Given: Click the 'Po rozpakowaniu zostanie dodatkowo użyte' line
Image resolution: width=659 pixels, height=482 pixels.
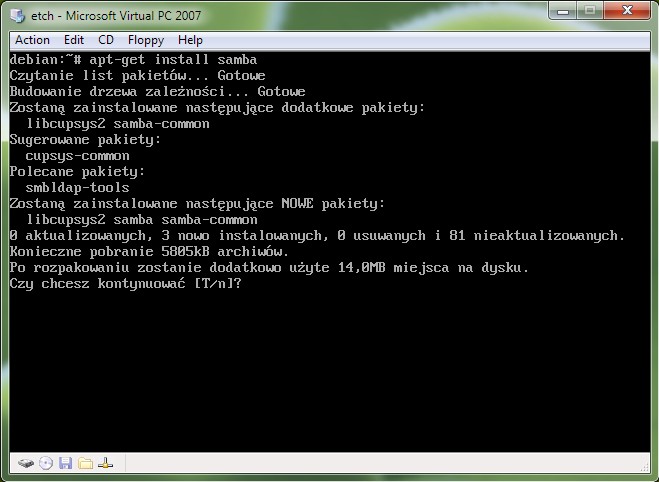Looking at the screenshot, I should (269, 268).
